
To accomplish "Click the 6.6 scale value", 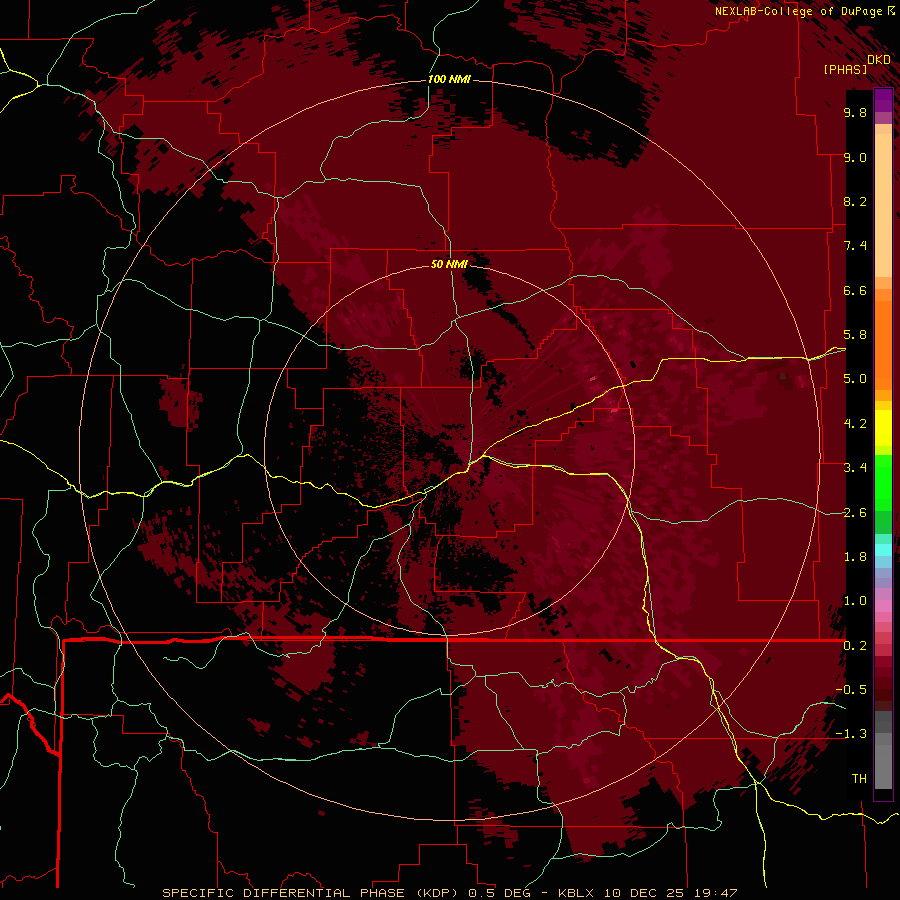I will pyautogui.click(x=855, y=290).
